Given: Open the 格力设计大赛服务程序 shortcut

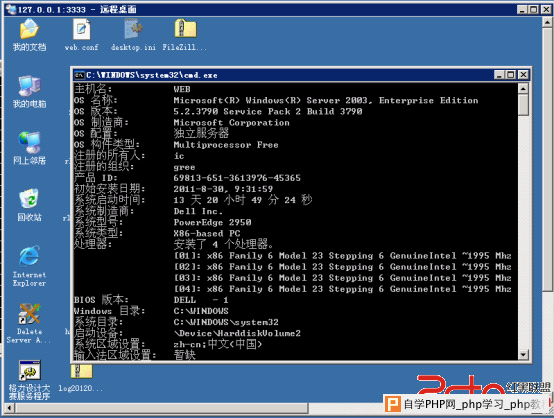Looking at the screenshot, I should point(30,371).
